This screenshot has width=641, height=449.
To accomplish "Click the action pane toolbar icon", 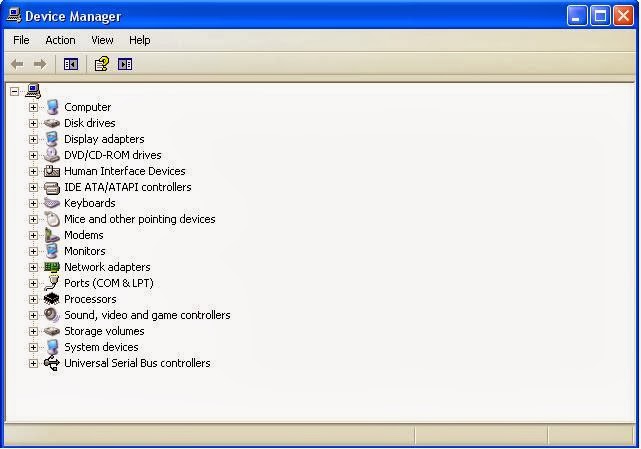I will tap(125, 64).
